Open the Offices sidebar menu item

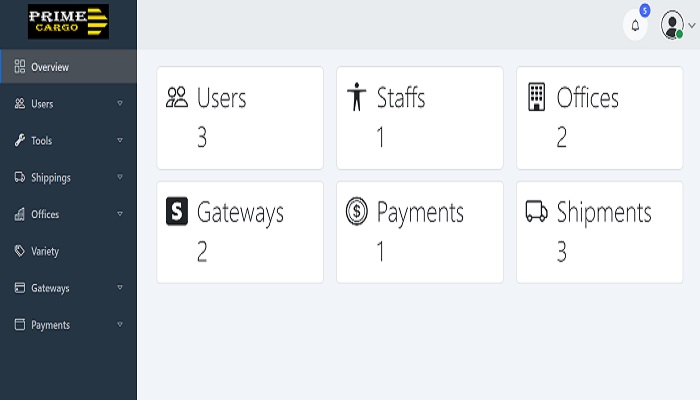(45, 214)
